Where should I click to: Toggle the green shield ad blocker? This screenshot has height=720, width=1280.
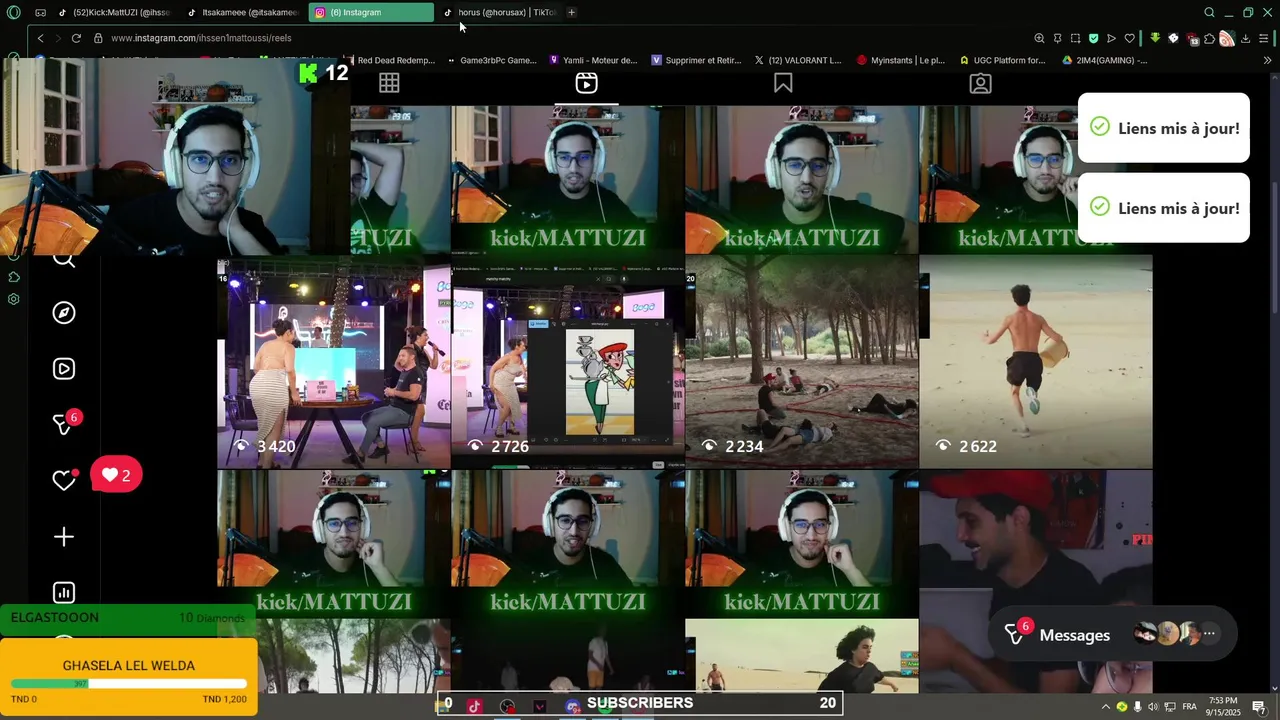coord(1093,38)
